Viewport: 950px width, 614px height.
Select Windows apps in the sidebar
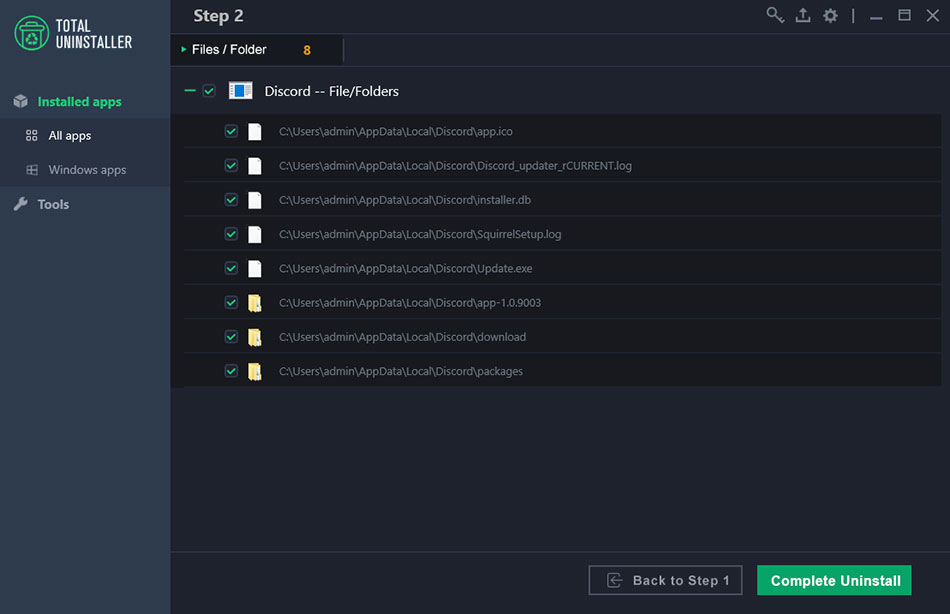[87, 170]
